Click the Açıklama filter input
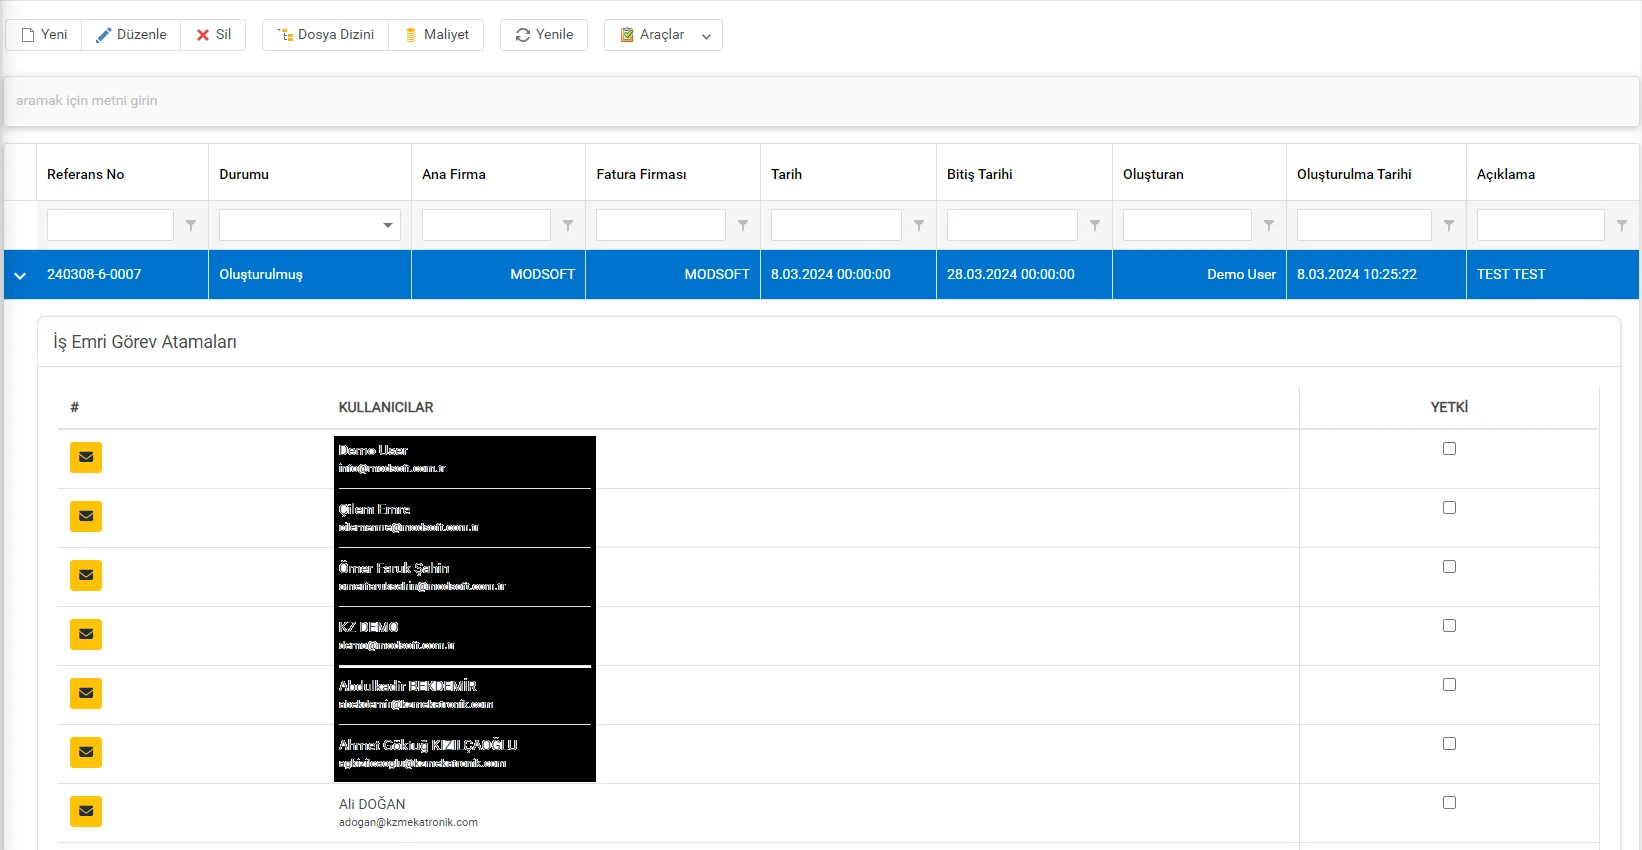Viewport: 1642px width, 850px height. click(x=1541, y=225)
